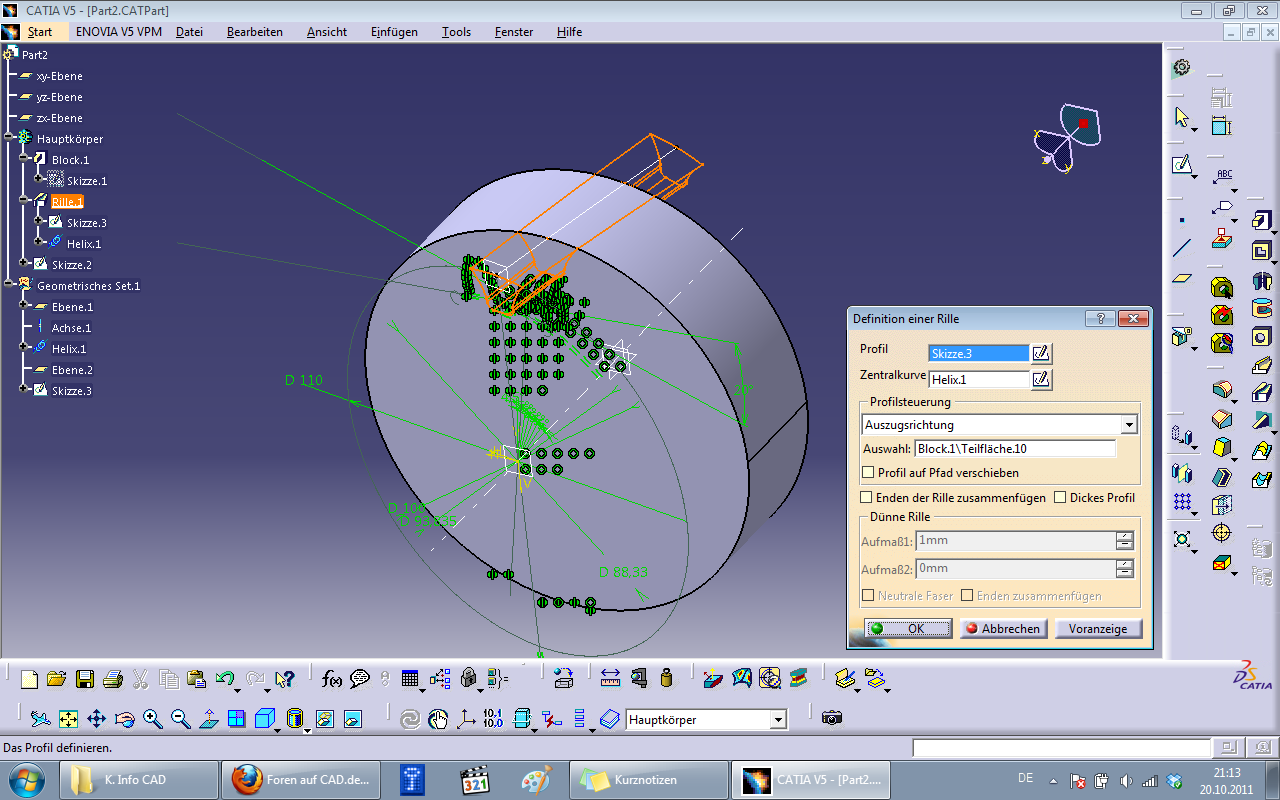This screenshot has width=1280, height=800.
Task: Click the Part Design workbench gear icon
Action: coord(1182,67)
